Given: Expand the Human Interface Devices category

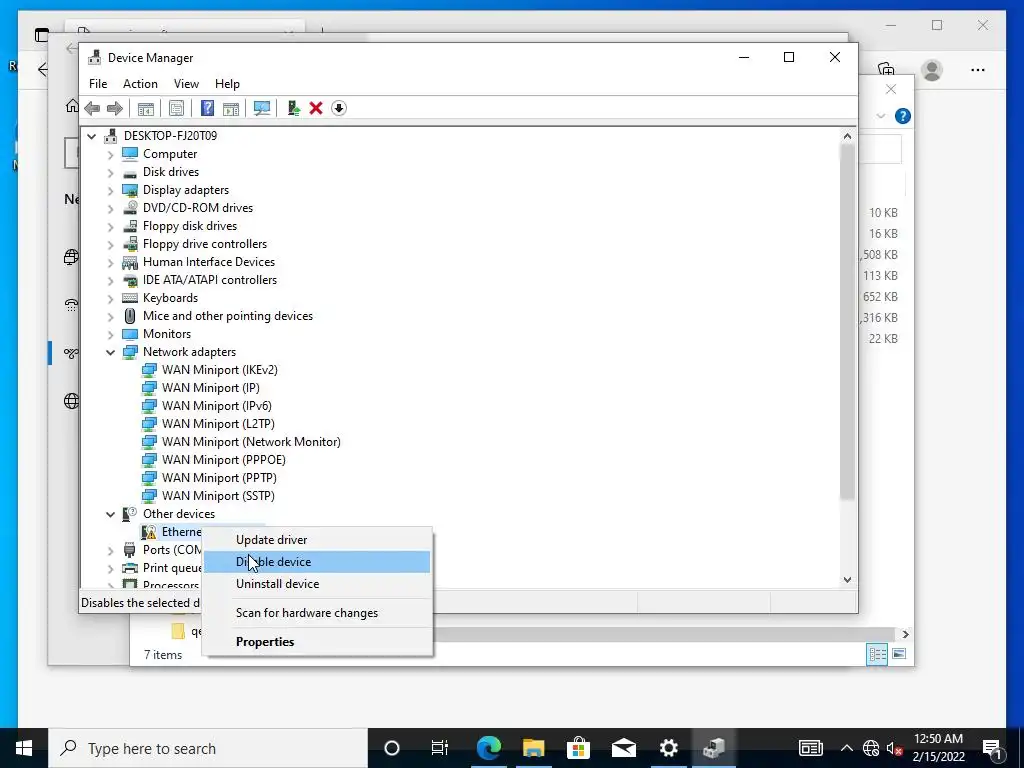Looking at the screenshot, I should [x=110, y=263].
